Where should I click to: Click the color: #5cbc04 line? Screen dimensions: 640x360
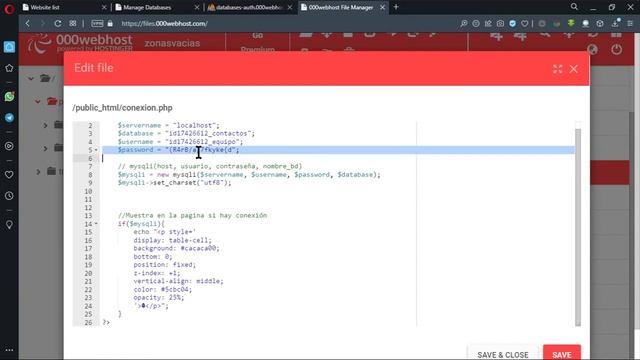point(162,289)
